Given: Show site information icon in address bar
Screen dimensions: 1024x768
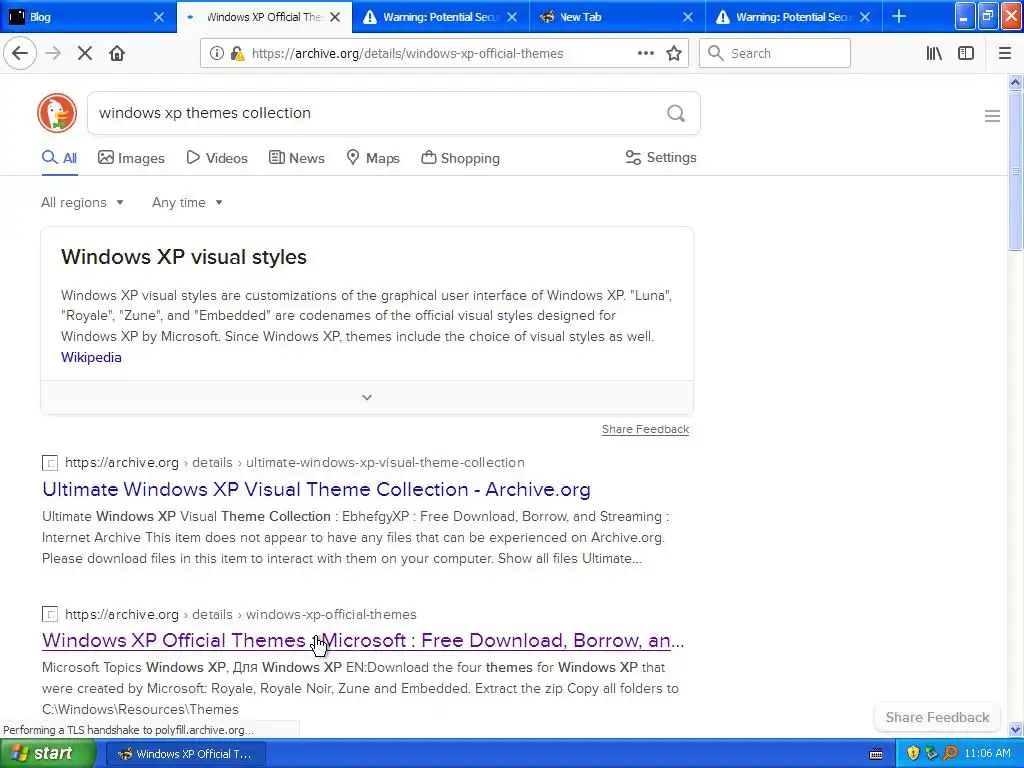Looking at the screenshot, I should (216, 54).
